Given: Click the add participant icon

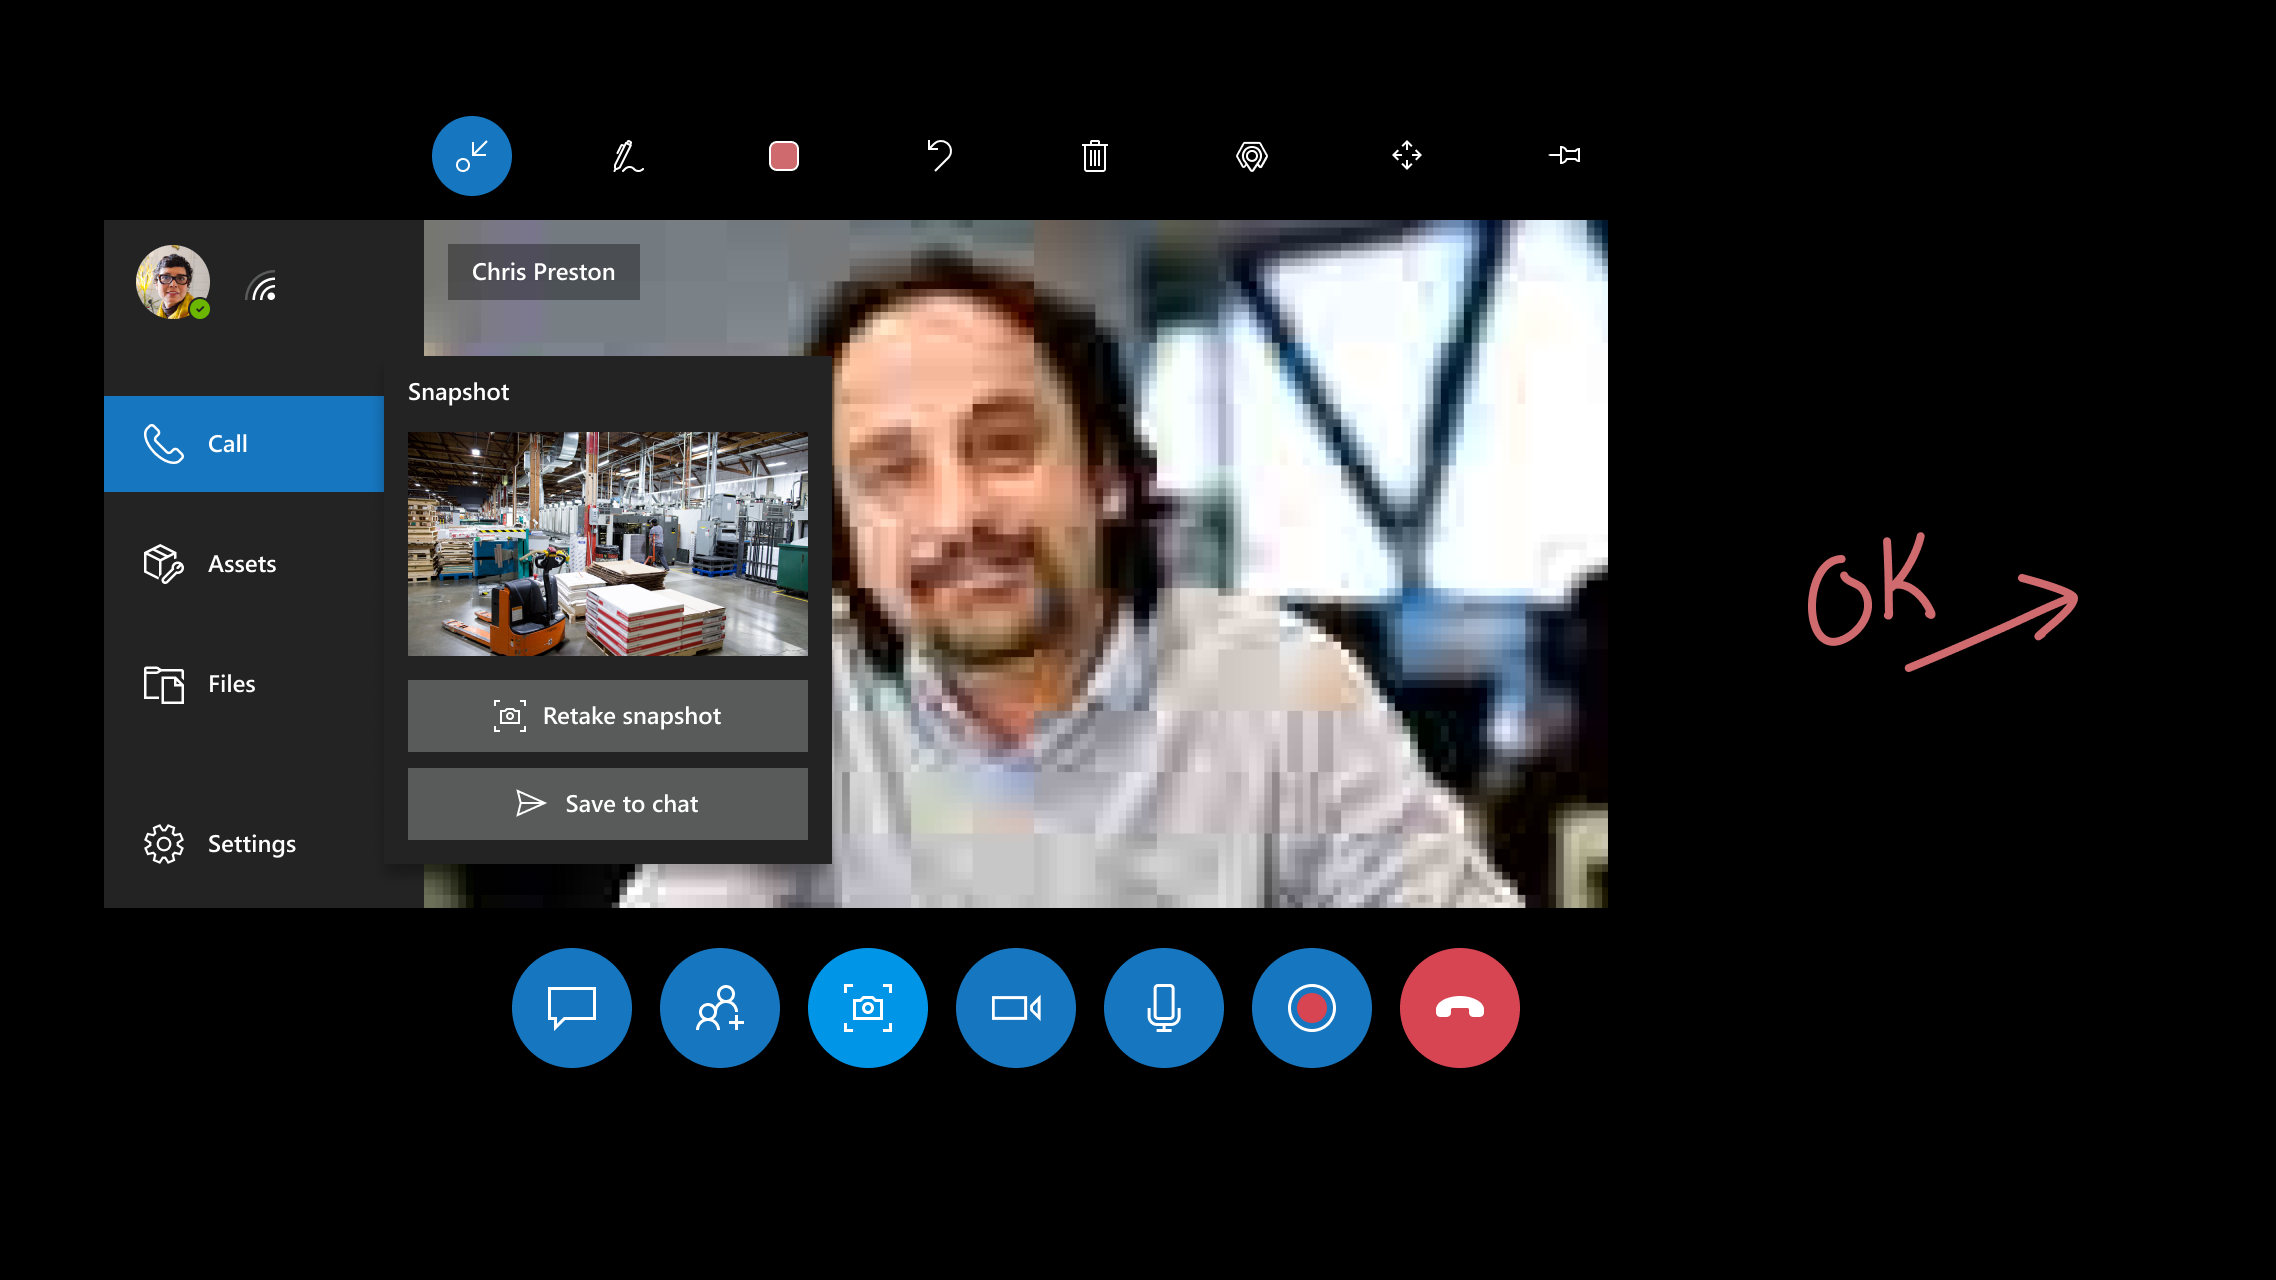Looking at the screenshot, I should click(719, 1006).
